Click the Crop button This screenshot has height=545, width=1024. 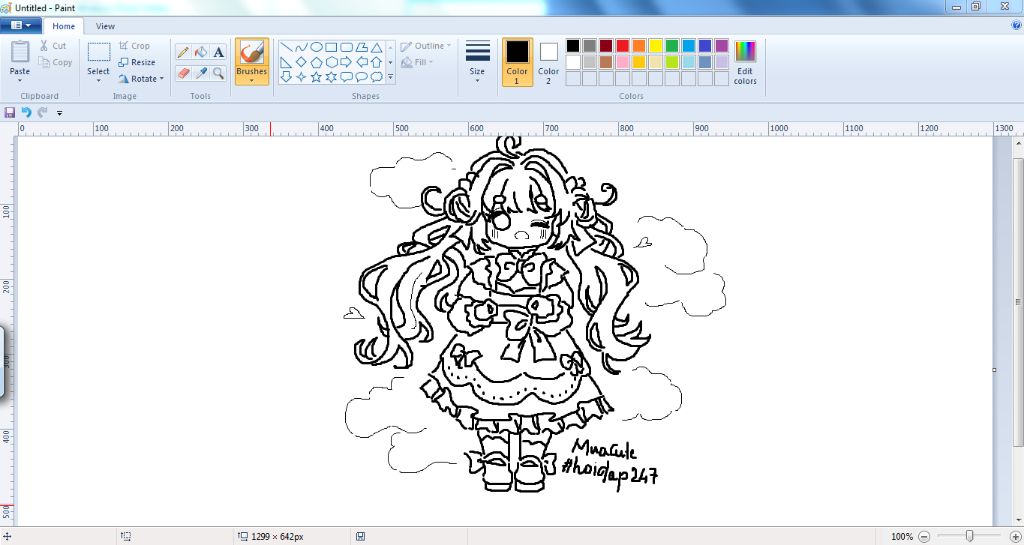click(135, 46)
